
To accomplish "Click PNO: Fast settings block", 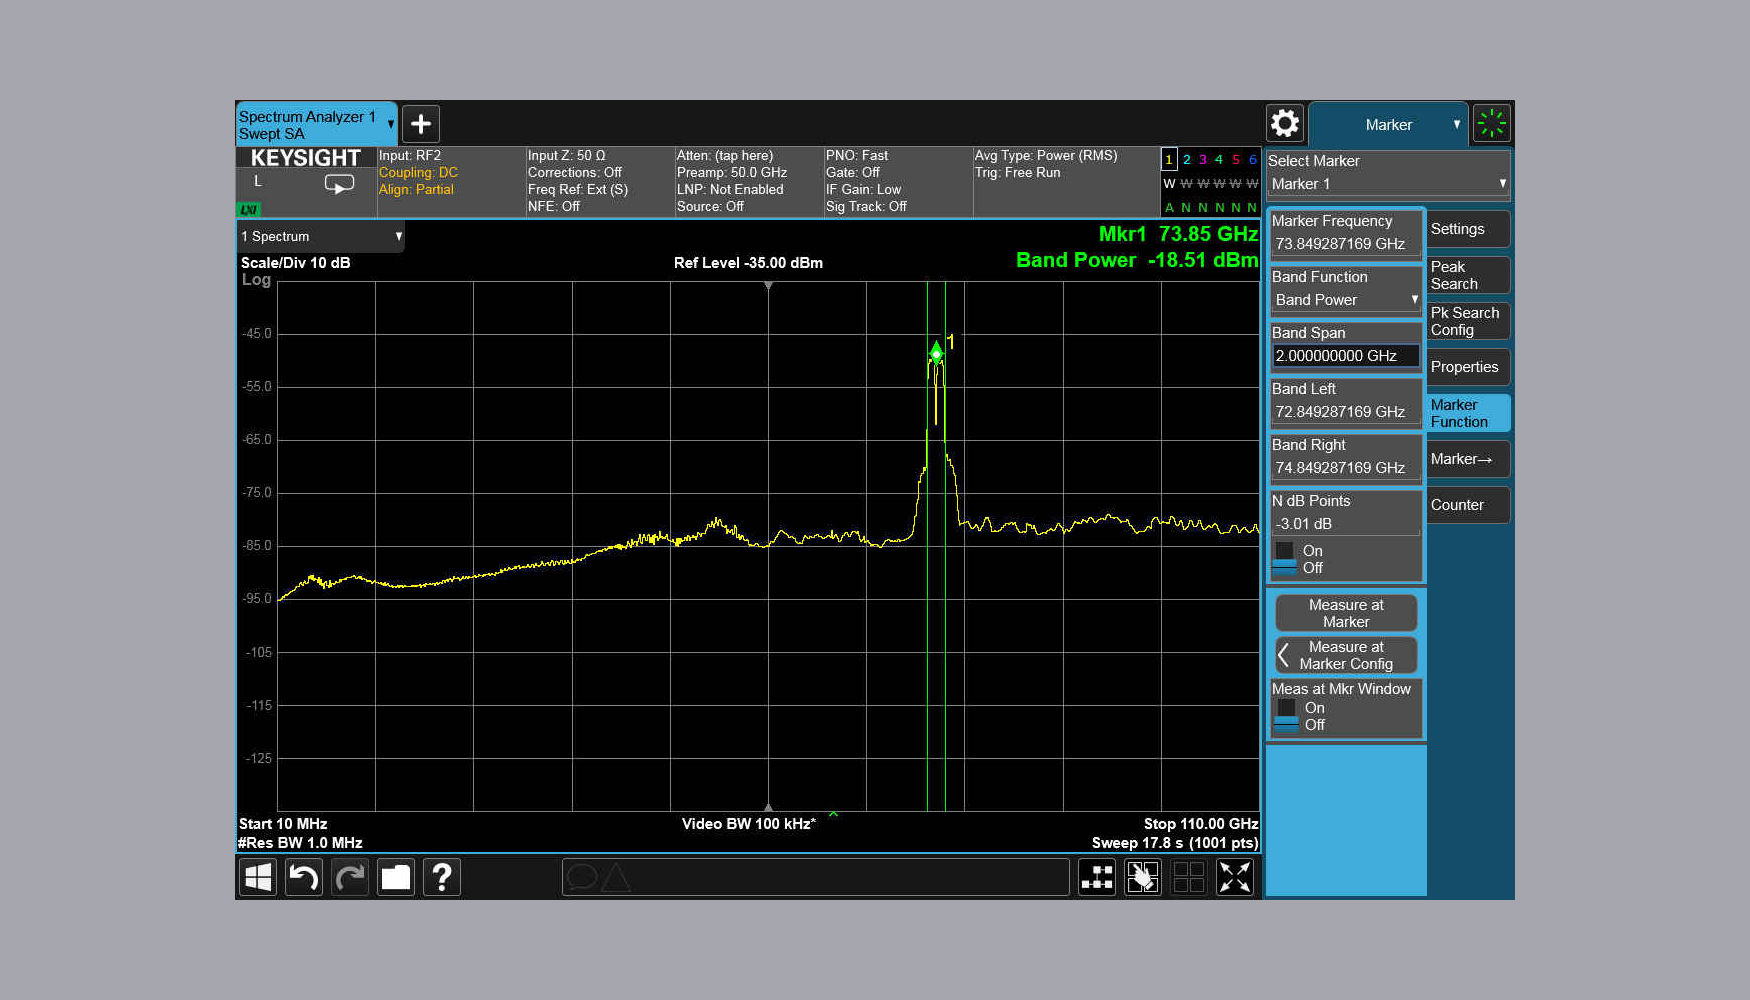I will 898,181.
